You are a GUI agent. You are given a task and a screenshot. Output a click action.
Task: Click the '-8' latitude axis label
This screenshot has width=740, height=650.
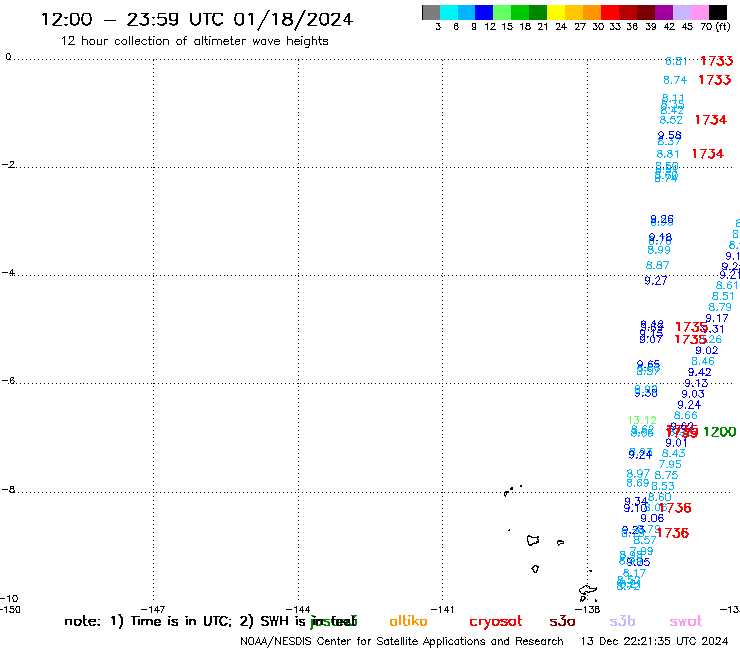pos(8,490)
